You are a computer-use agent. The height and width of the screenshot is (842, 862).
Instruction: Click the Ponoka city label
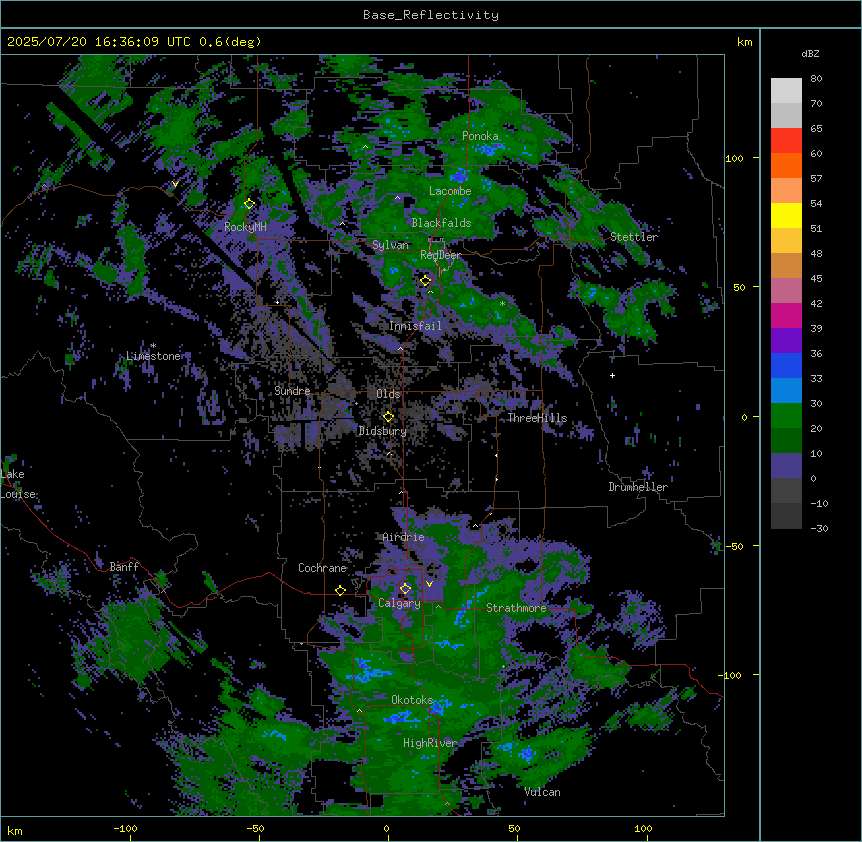pyautogui.click(x=480, y=136)
